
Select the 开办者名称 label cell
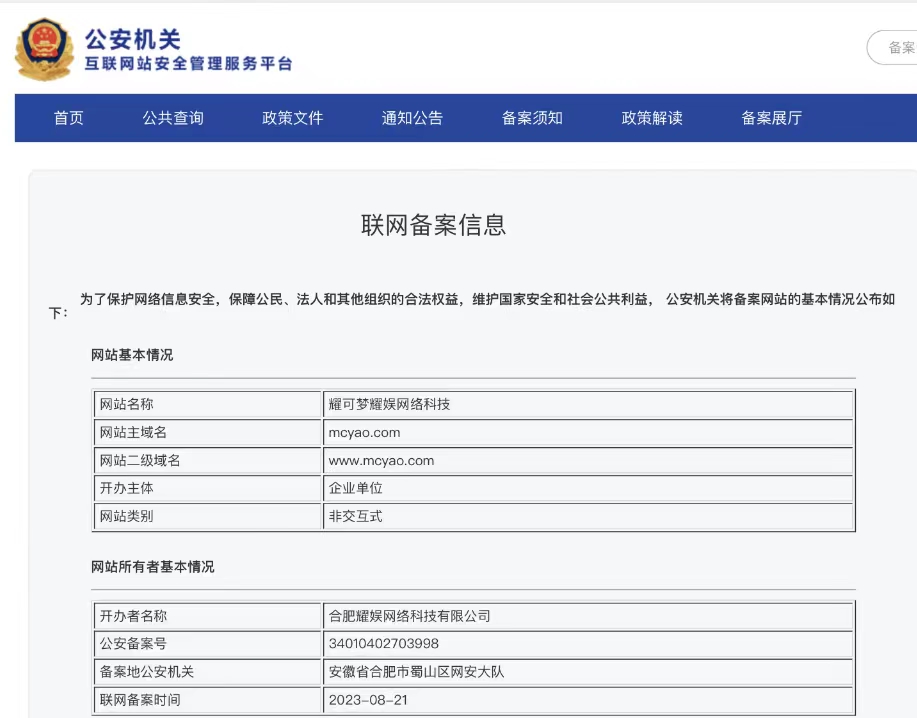click(208, 616)
